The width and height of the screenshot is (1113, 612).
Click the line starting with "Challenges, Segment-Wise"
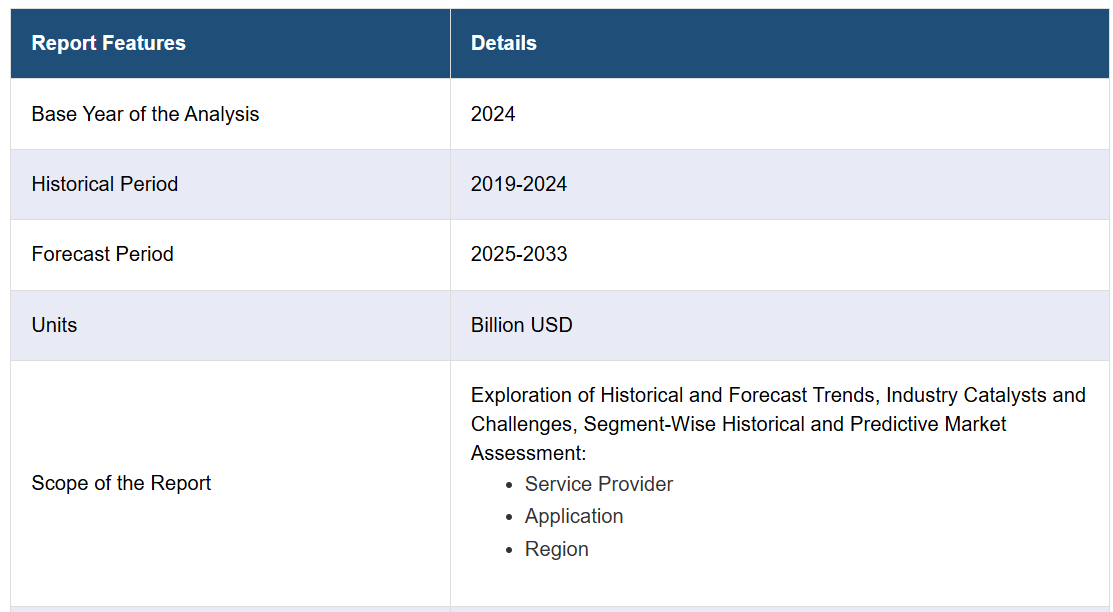[738, 424]
